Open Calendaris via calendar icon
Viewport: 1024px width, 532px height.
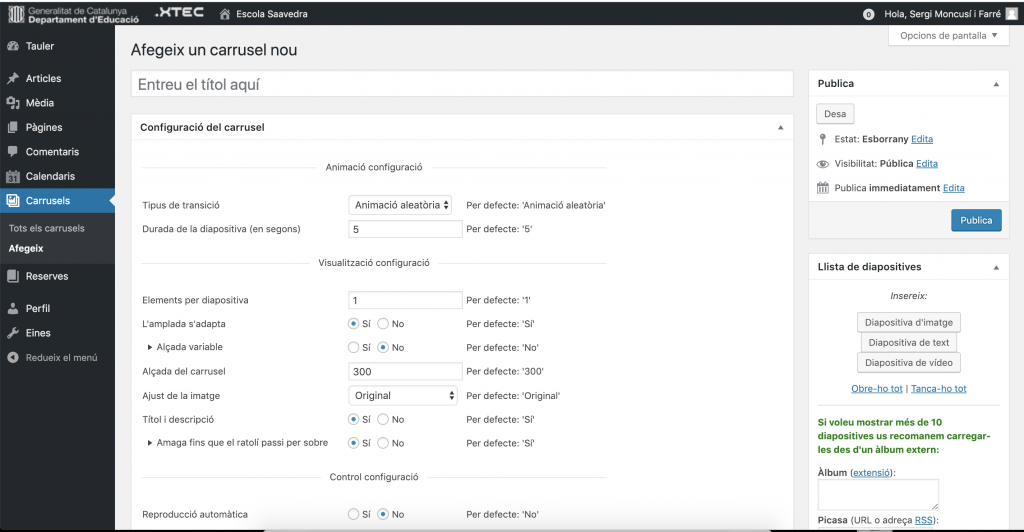tap(12, 176)
